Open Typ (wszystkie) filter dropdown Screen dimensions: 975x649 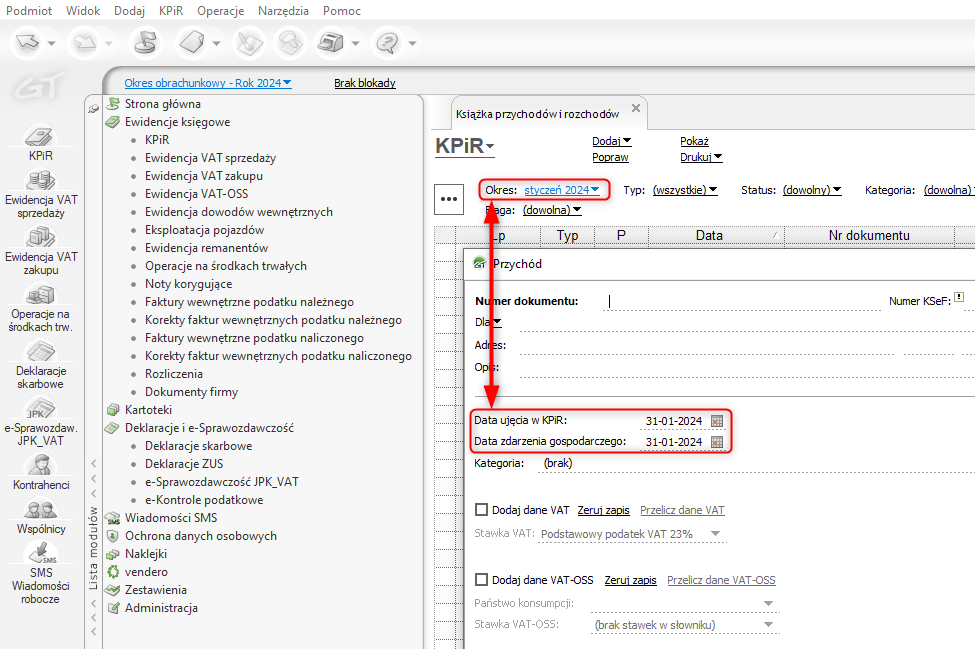pos(685,190)
